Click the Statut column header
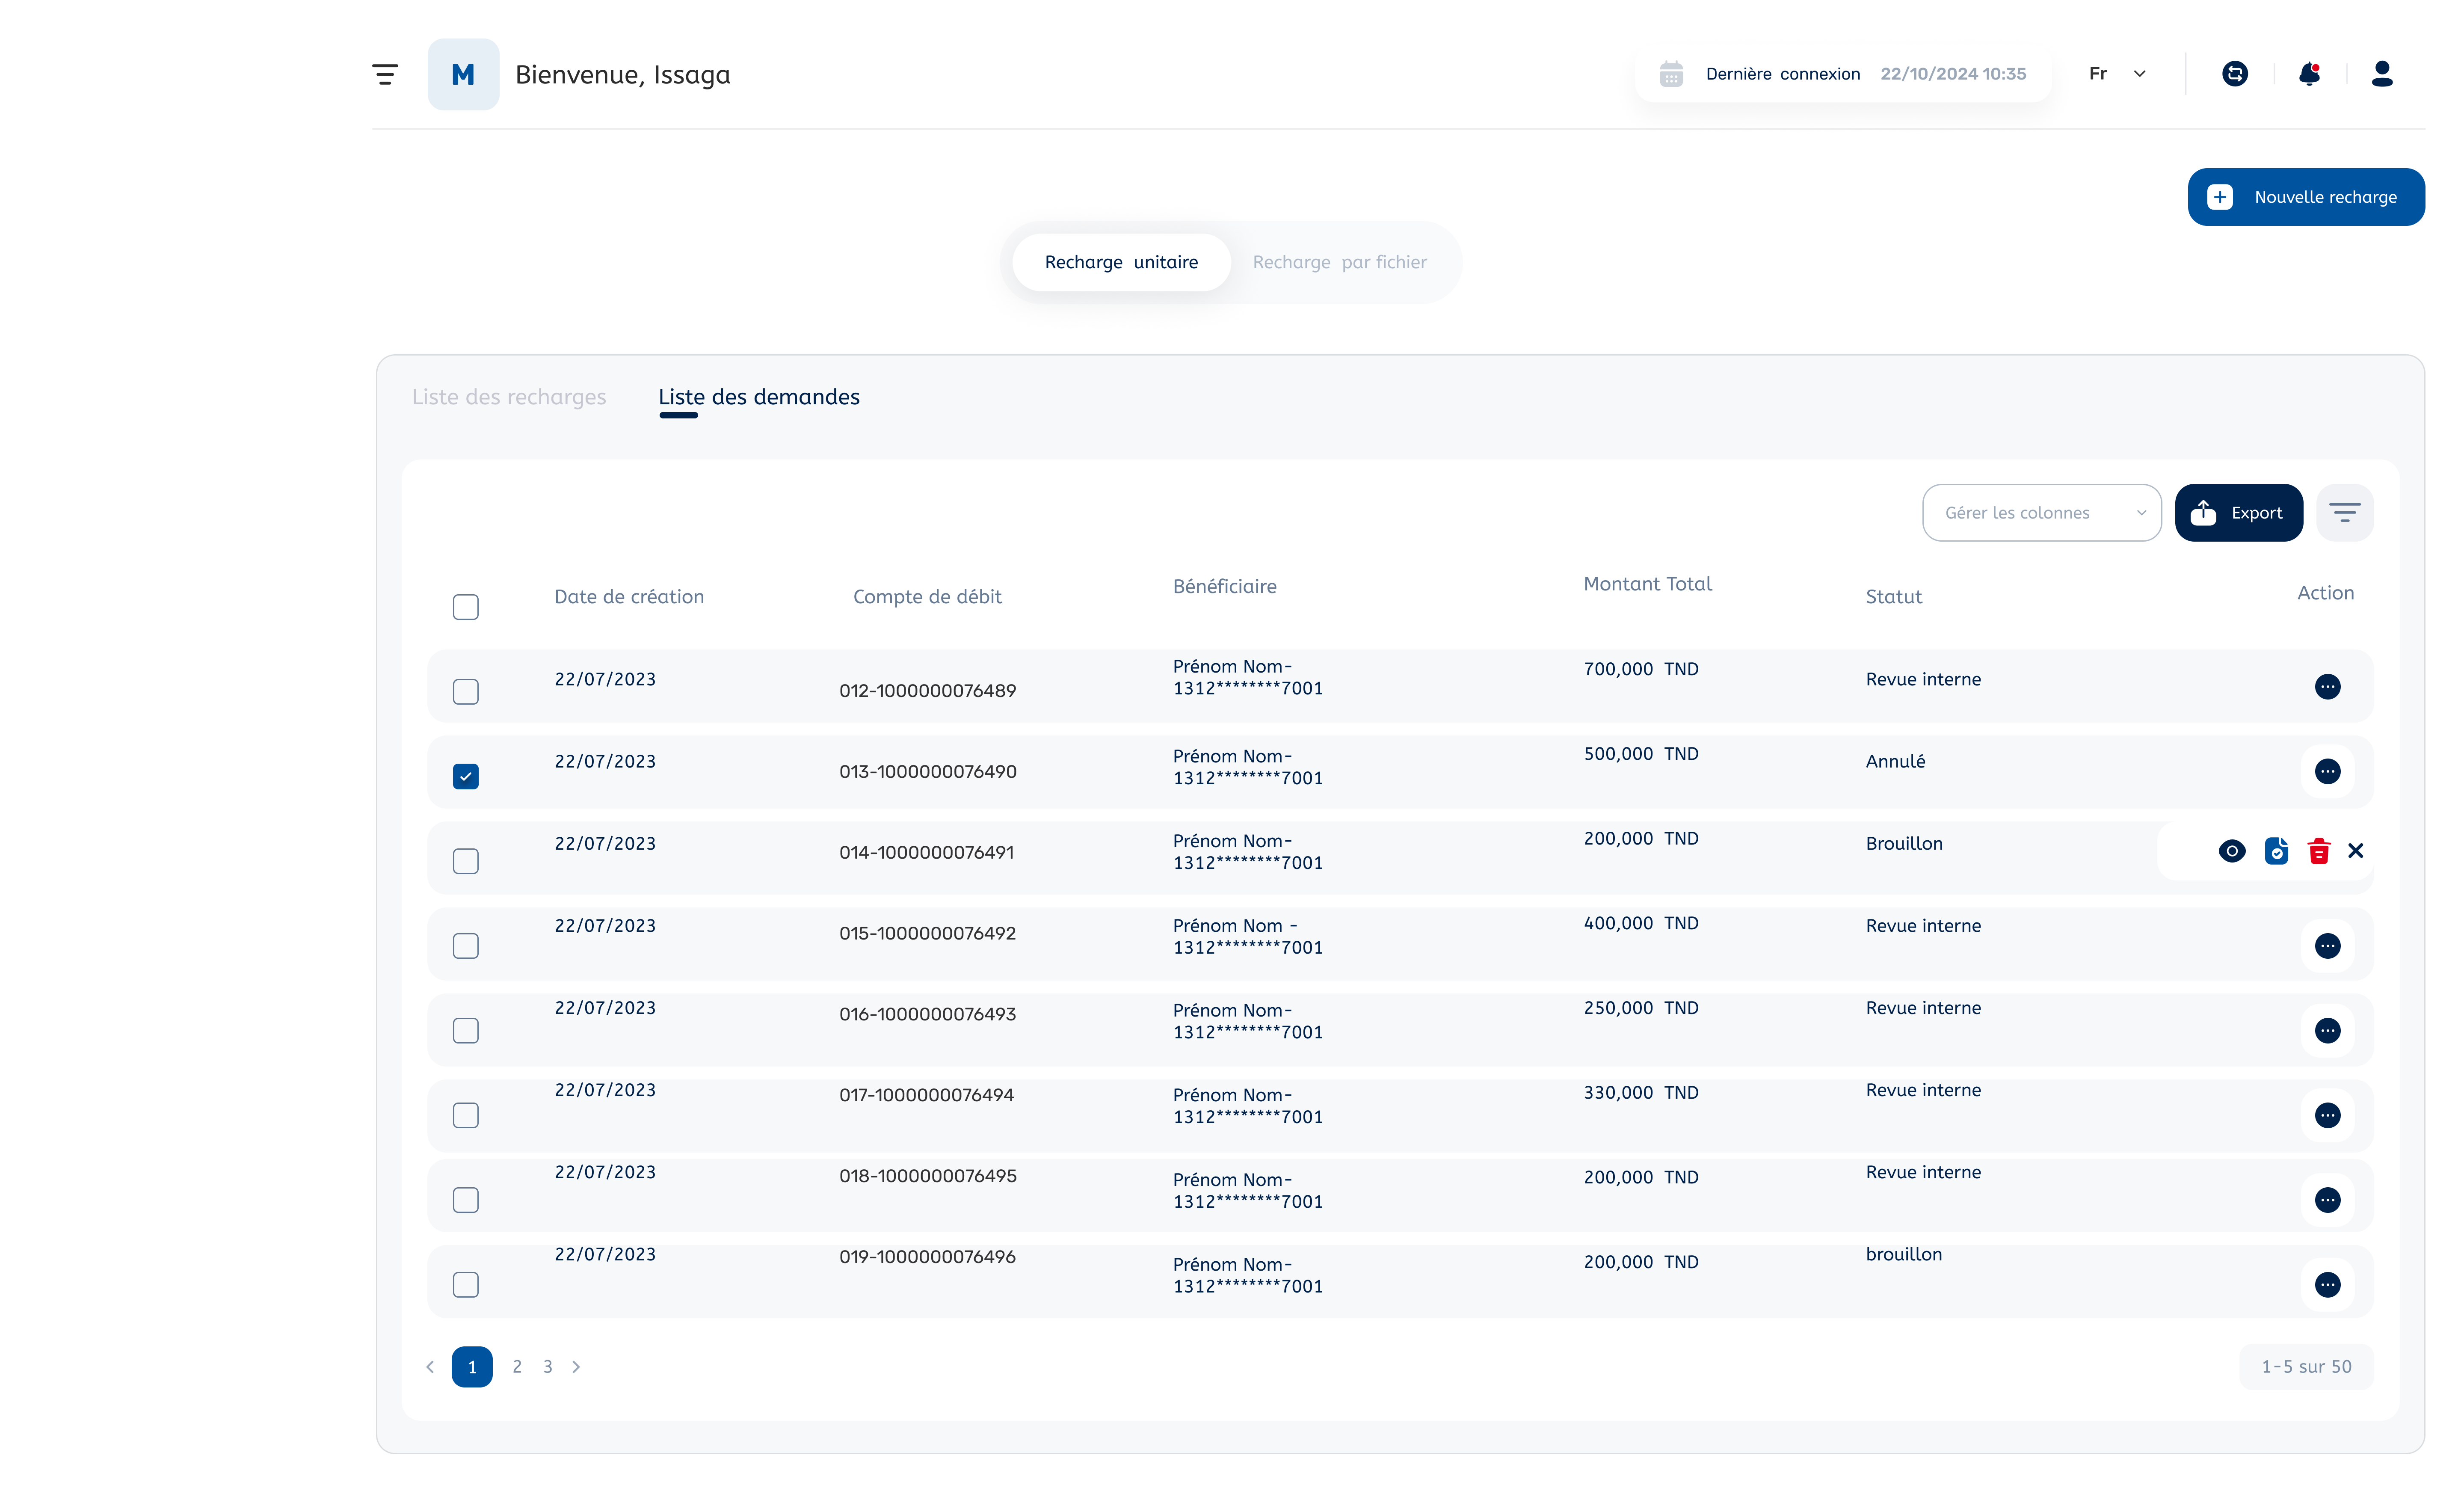This screenshot has height=1494, width=2464. (x=1894, y=597)
